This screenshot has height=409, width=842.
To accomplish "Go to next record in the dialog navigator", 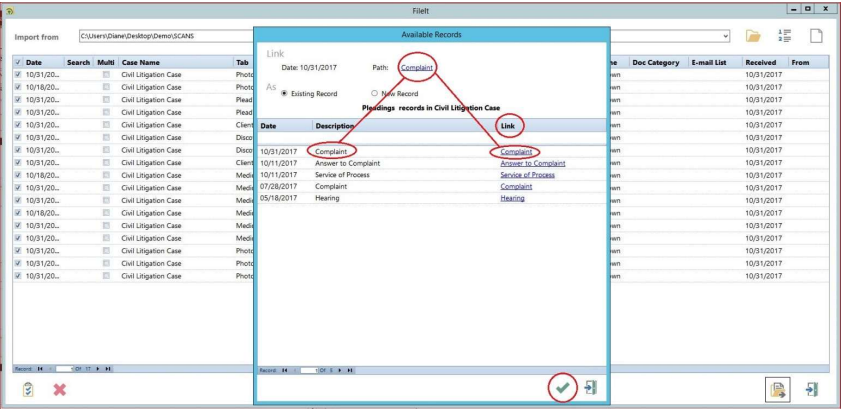I will (x=338, y=371).
